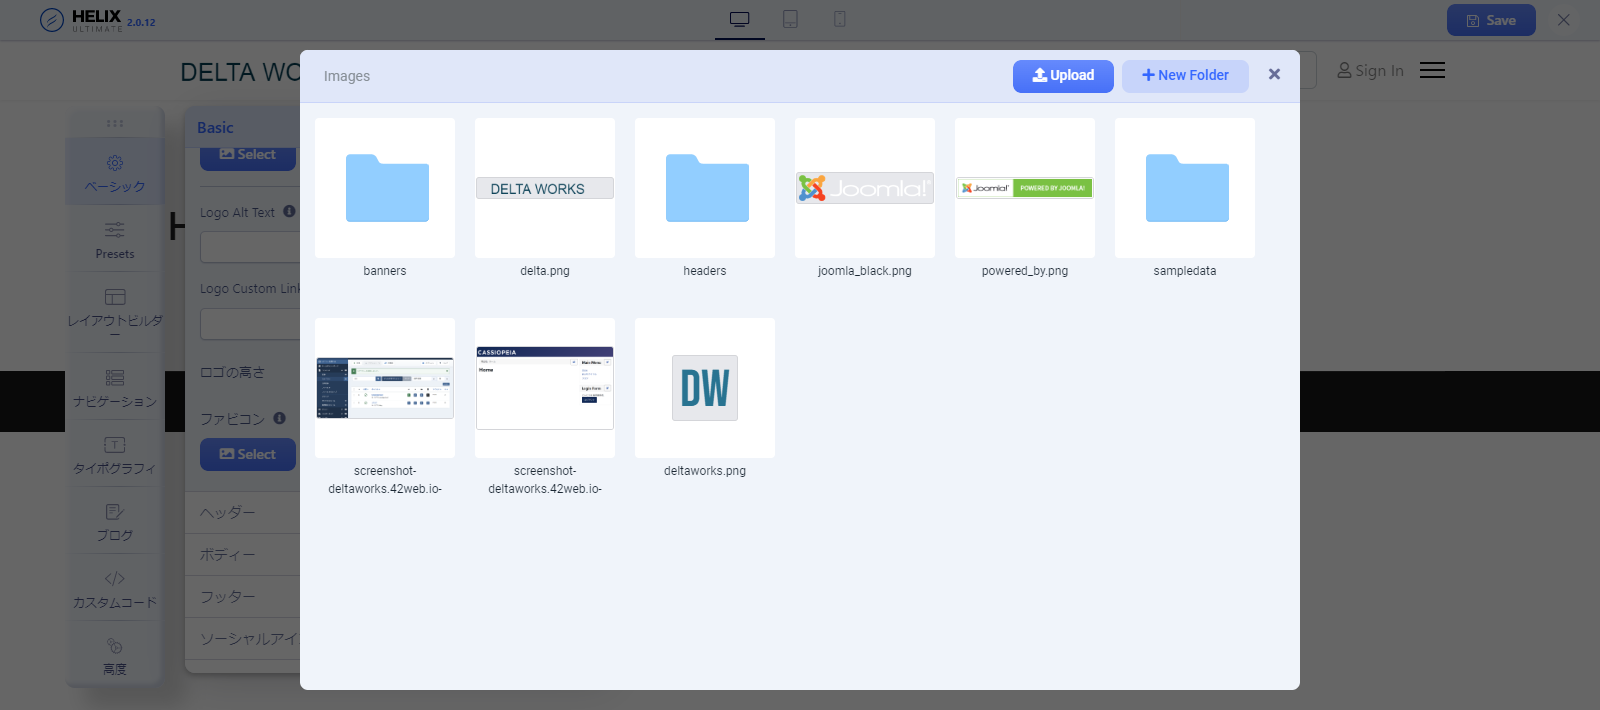Switch to mobile preview icon

coord(840,20)
